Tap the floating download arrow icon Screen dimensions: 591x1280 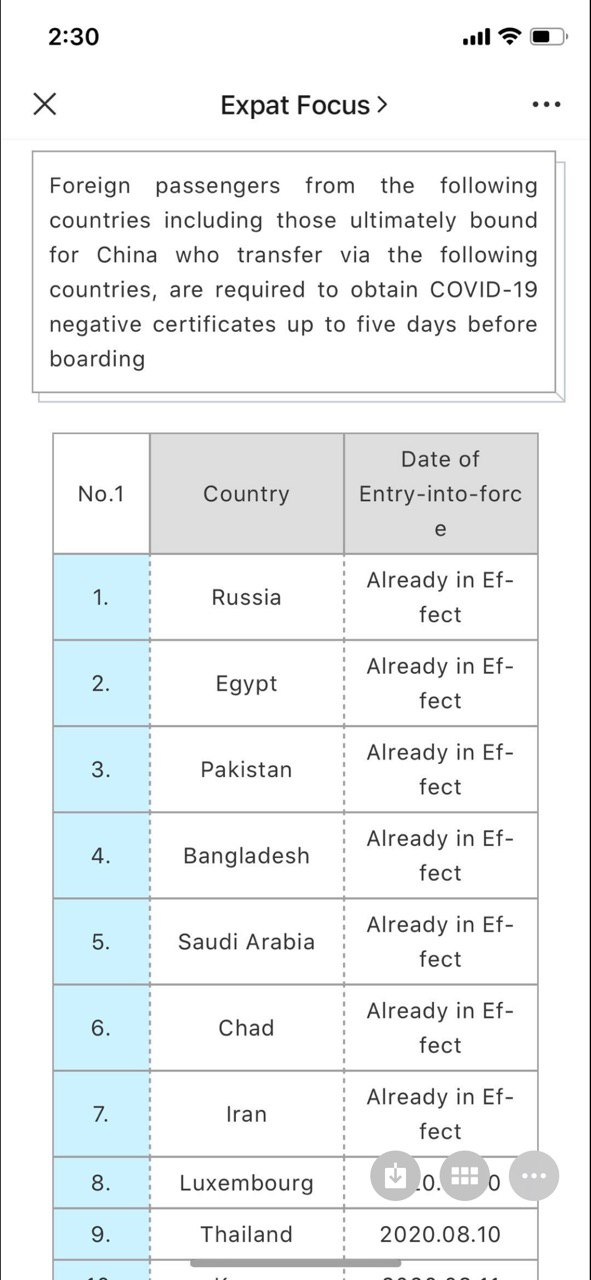(x=395, y=1176)
